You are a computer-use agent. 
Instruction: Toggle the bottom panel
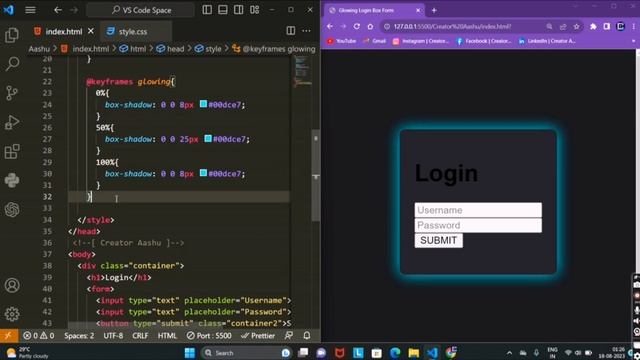[223, 10]
